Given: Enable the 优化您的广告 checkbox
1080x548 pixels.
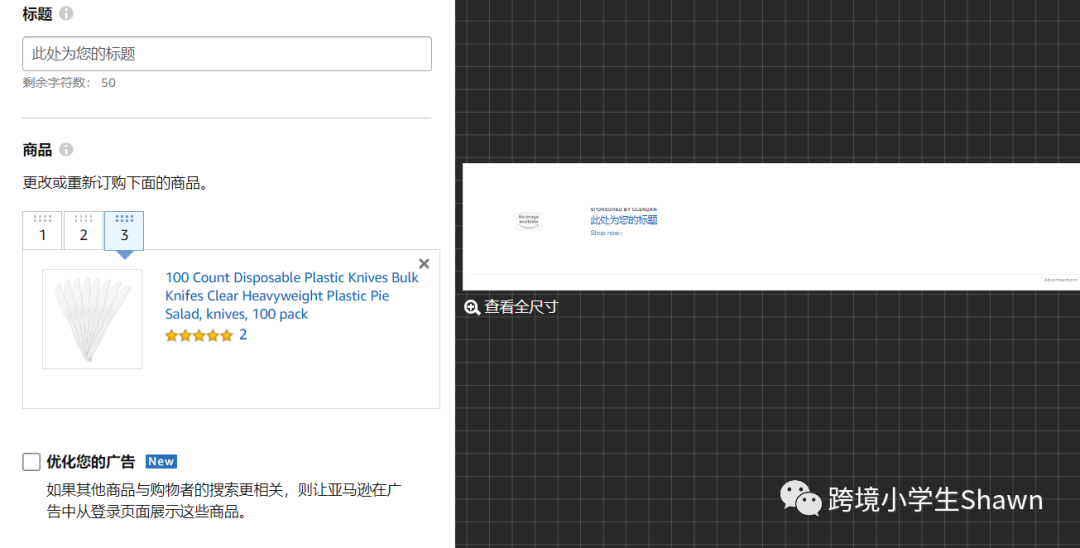Looking at the screenshot, I should click(x=32, y=462).
